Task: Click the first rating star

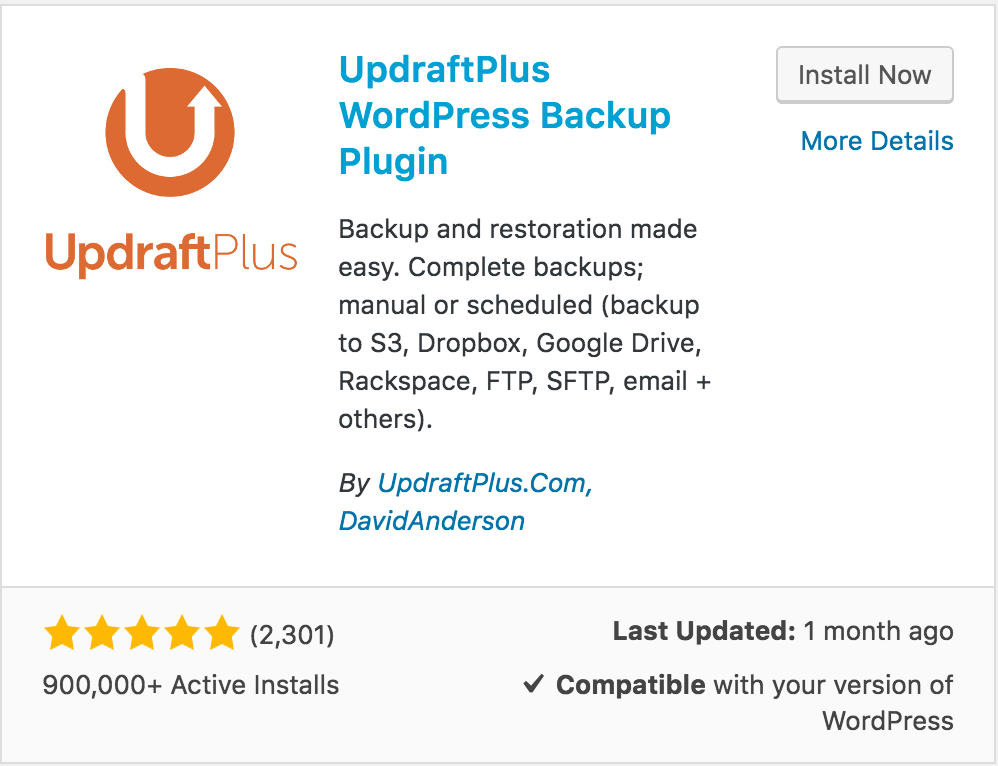Action: pos(63,633)
